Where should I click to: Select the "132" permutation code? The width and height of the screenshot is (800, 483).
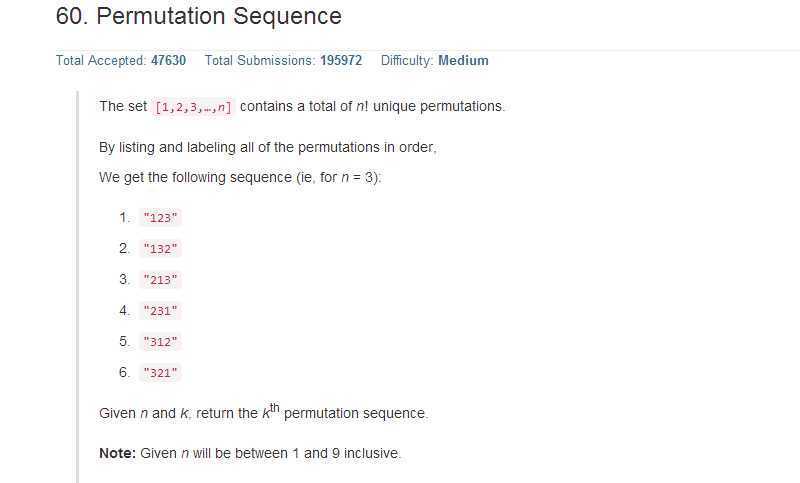[x=160, y=249]
